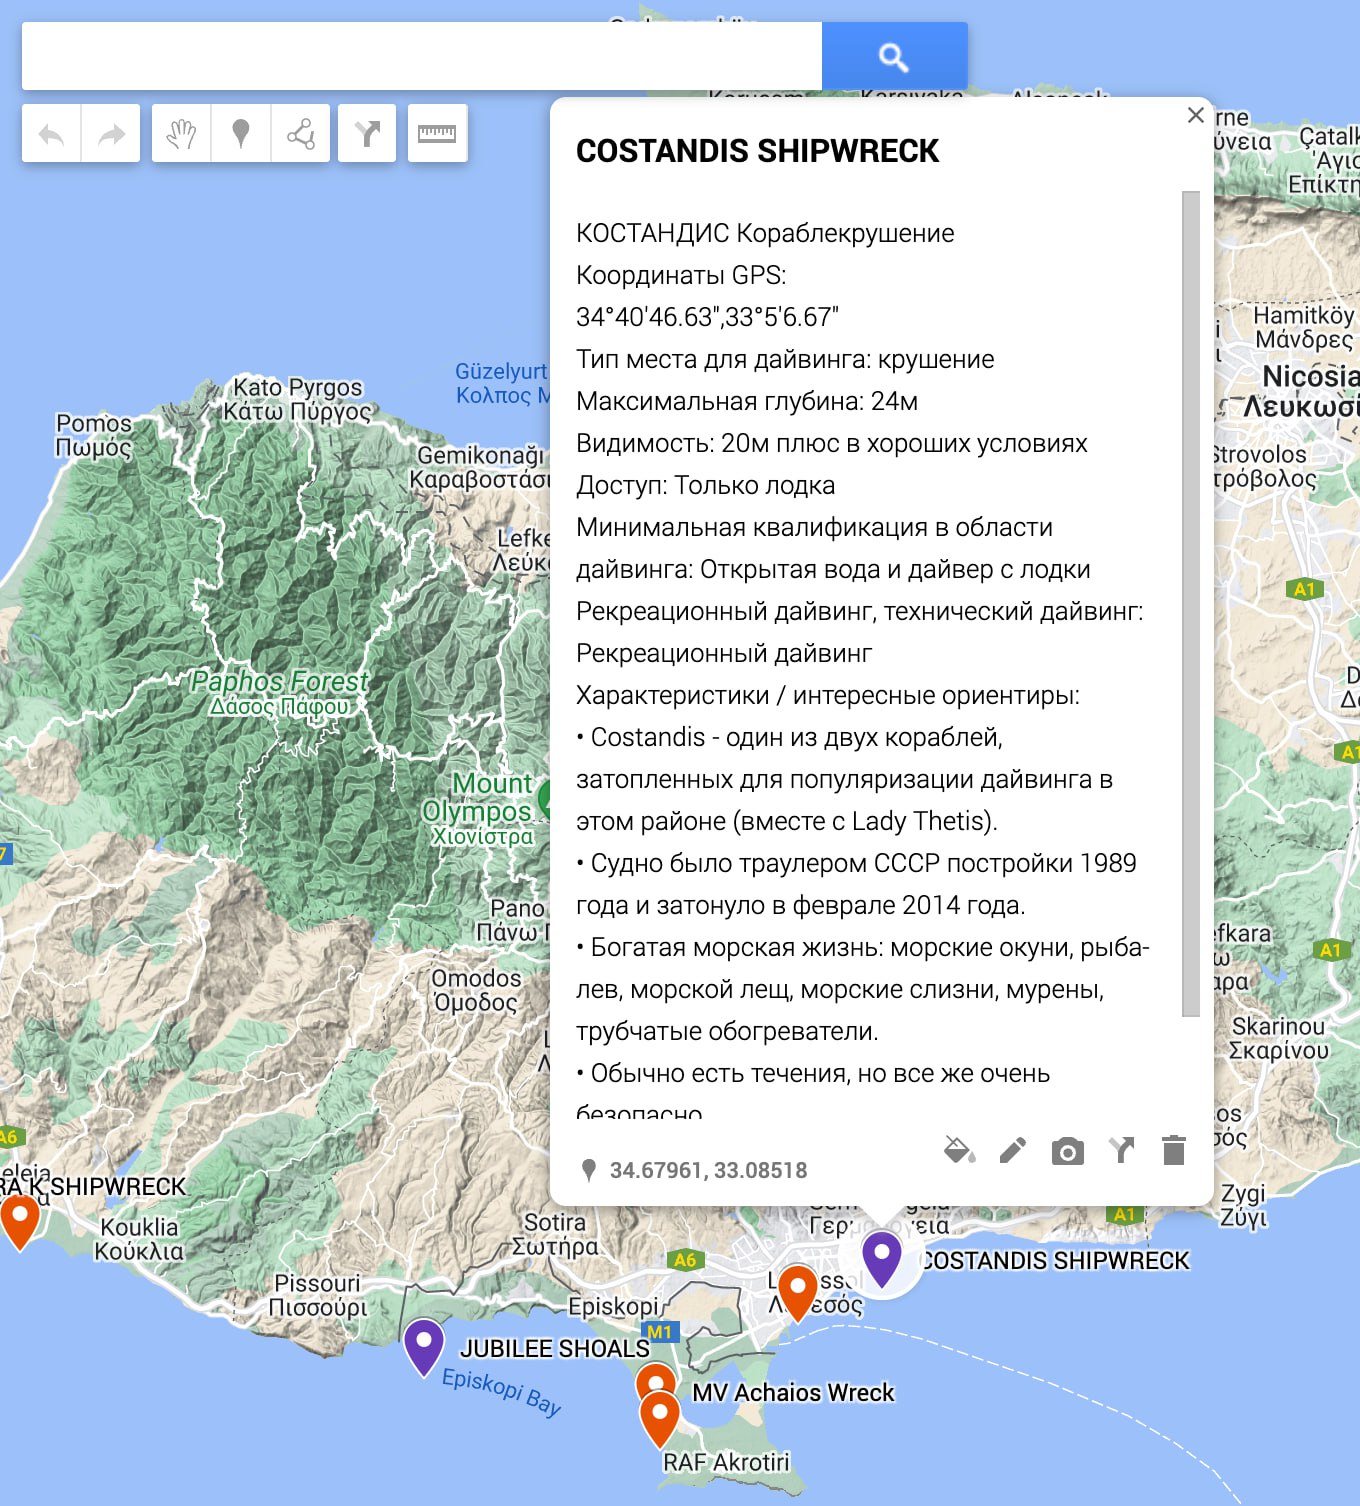Select the add marker tool

[x=241, y=134]
